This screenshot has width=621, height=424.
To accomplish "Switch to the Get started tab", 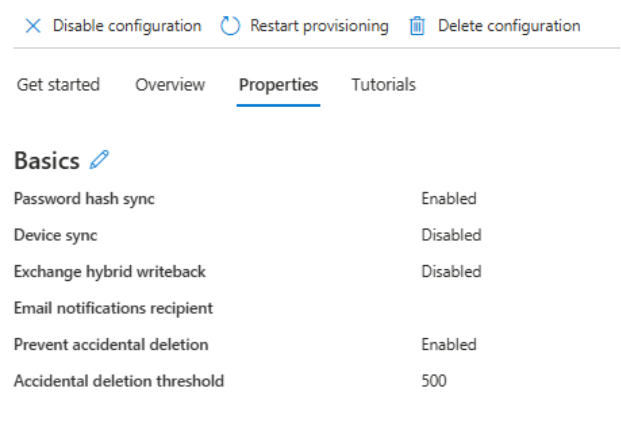I will tap(58, 85).
